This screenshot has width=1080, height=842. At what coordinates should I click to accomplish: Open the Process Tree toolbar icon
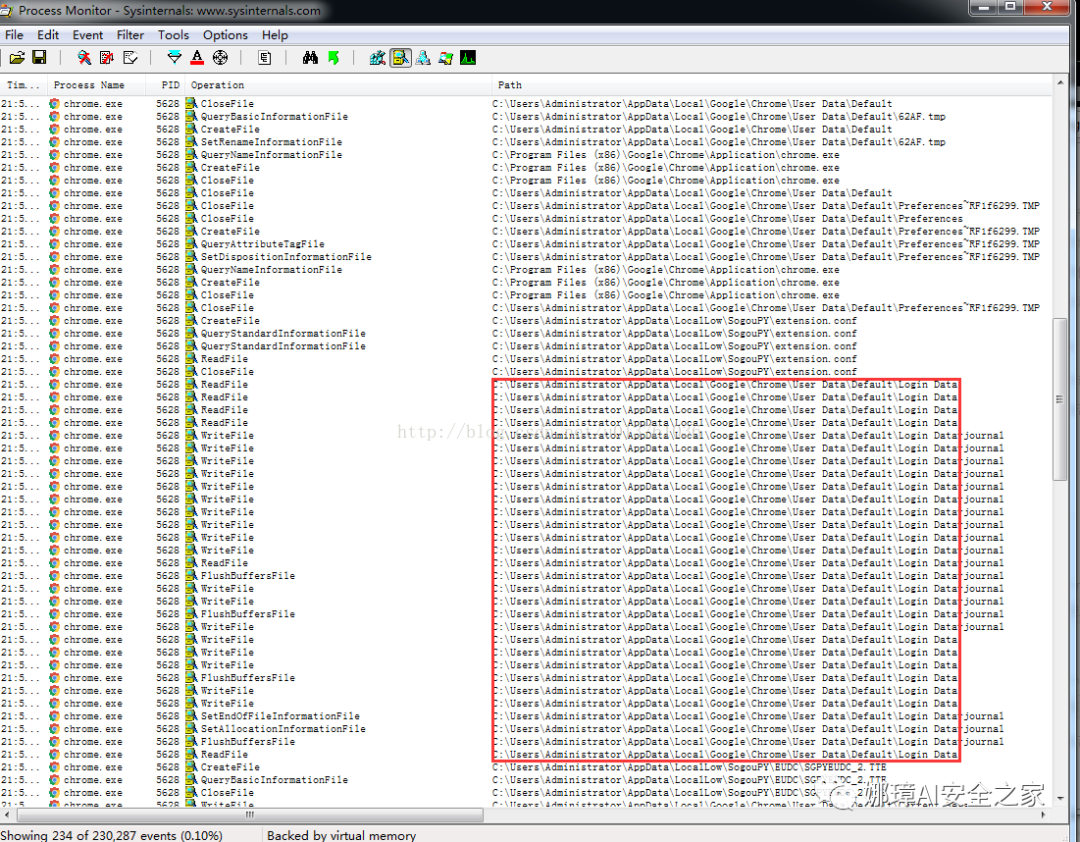click(264, 58)
